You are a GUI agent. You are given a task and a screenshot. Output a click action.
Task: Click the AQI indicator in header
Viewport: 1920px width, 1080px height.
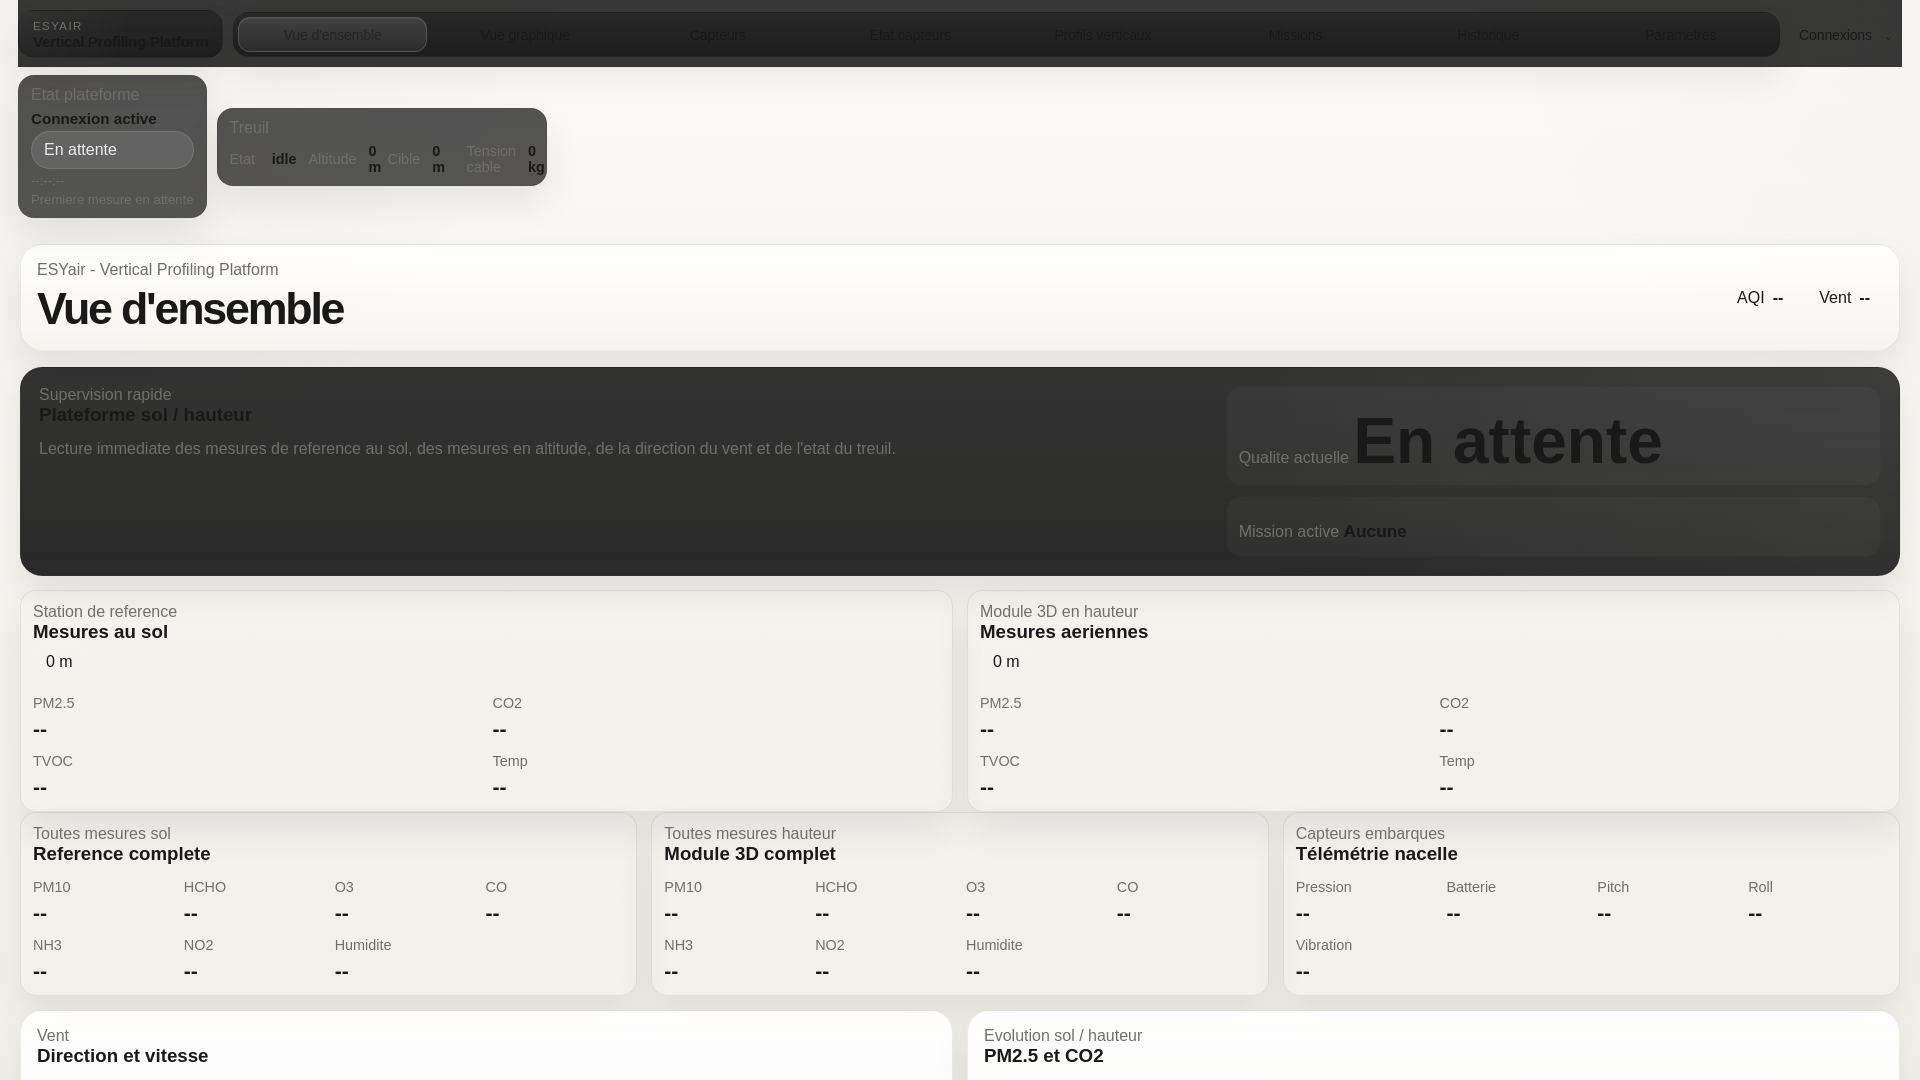1760,298
